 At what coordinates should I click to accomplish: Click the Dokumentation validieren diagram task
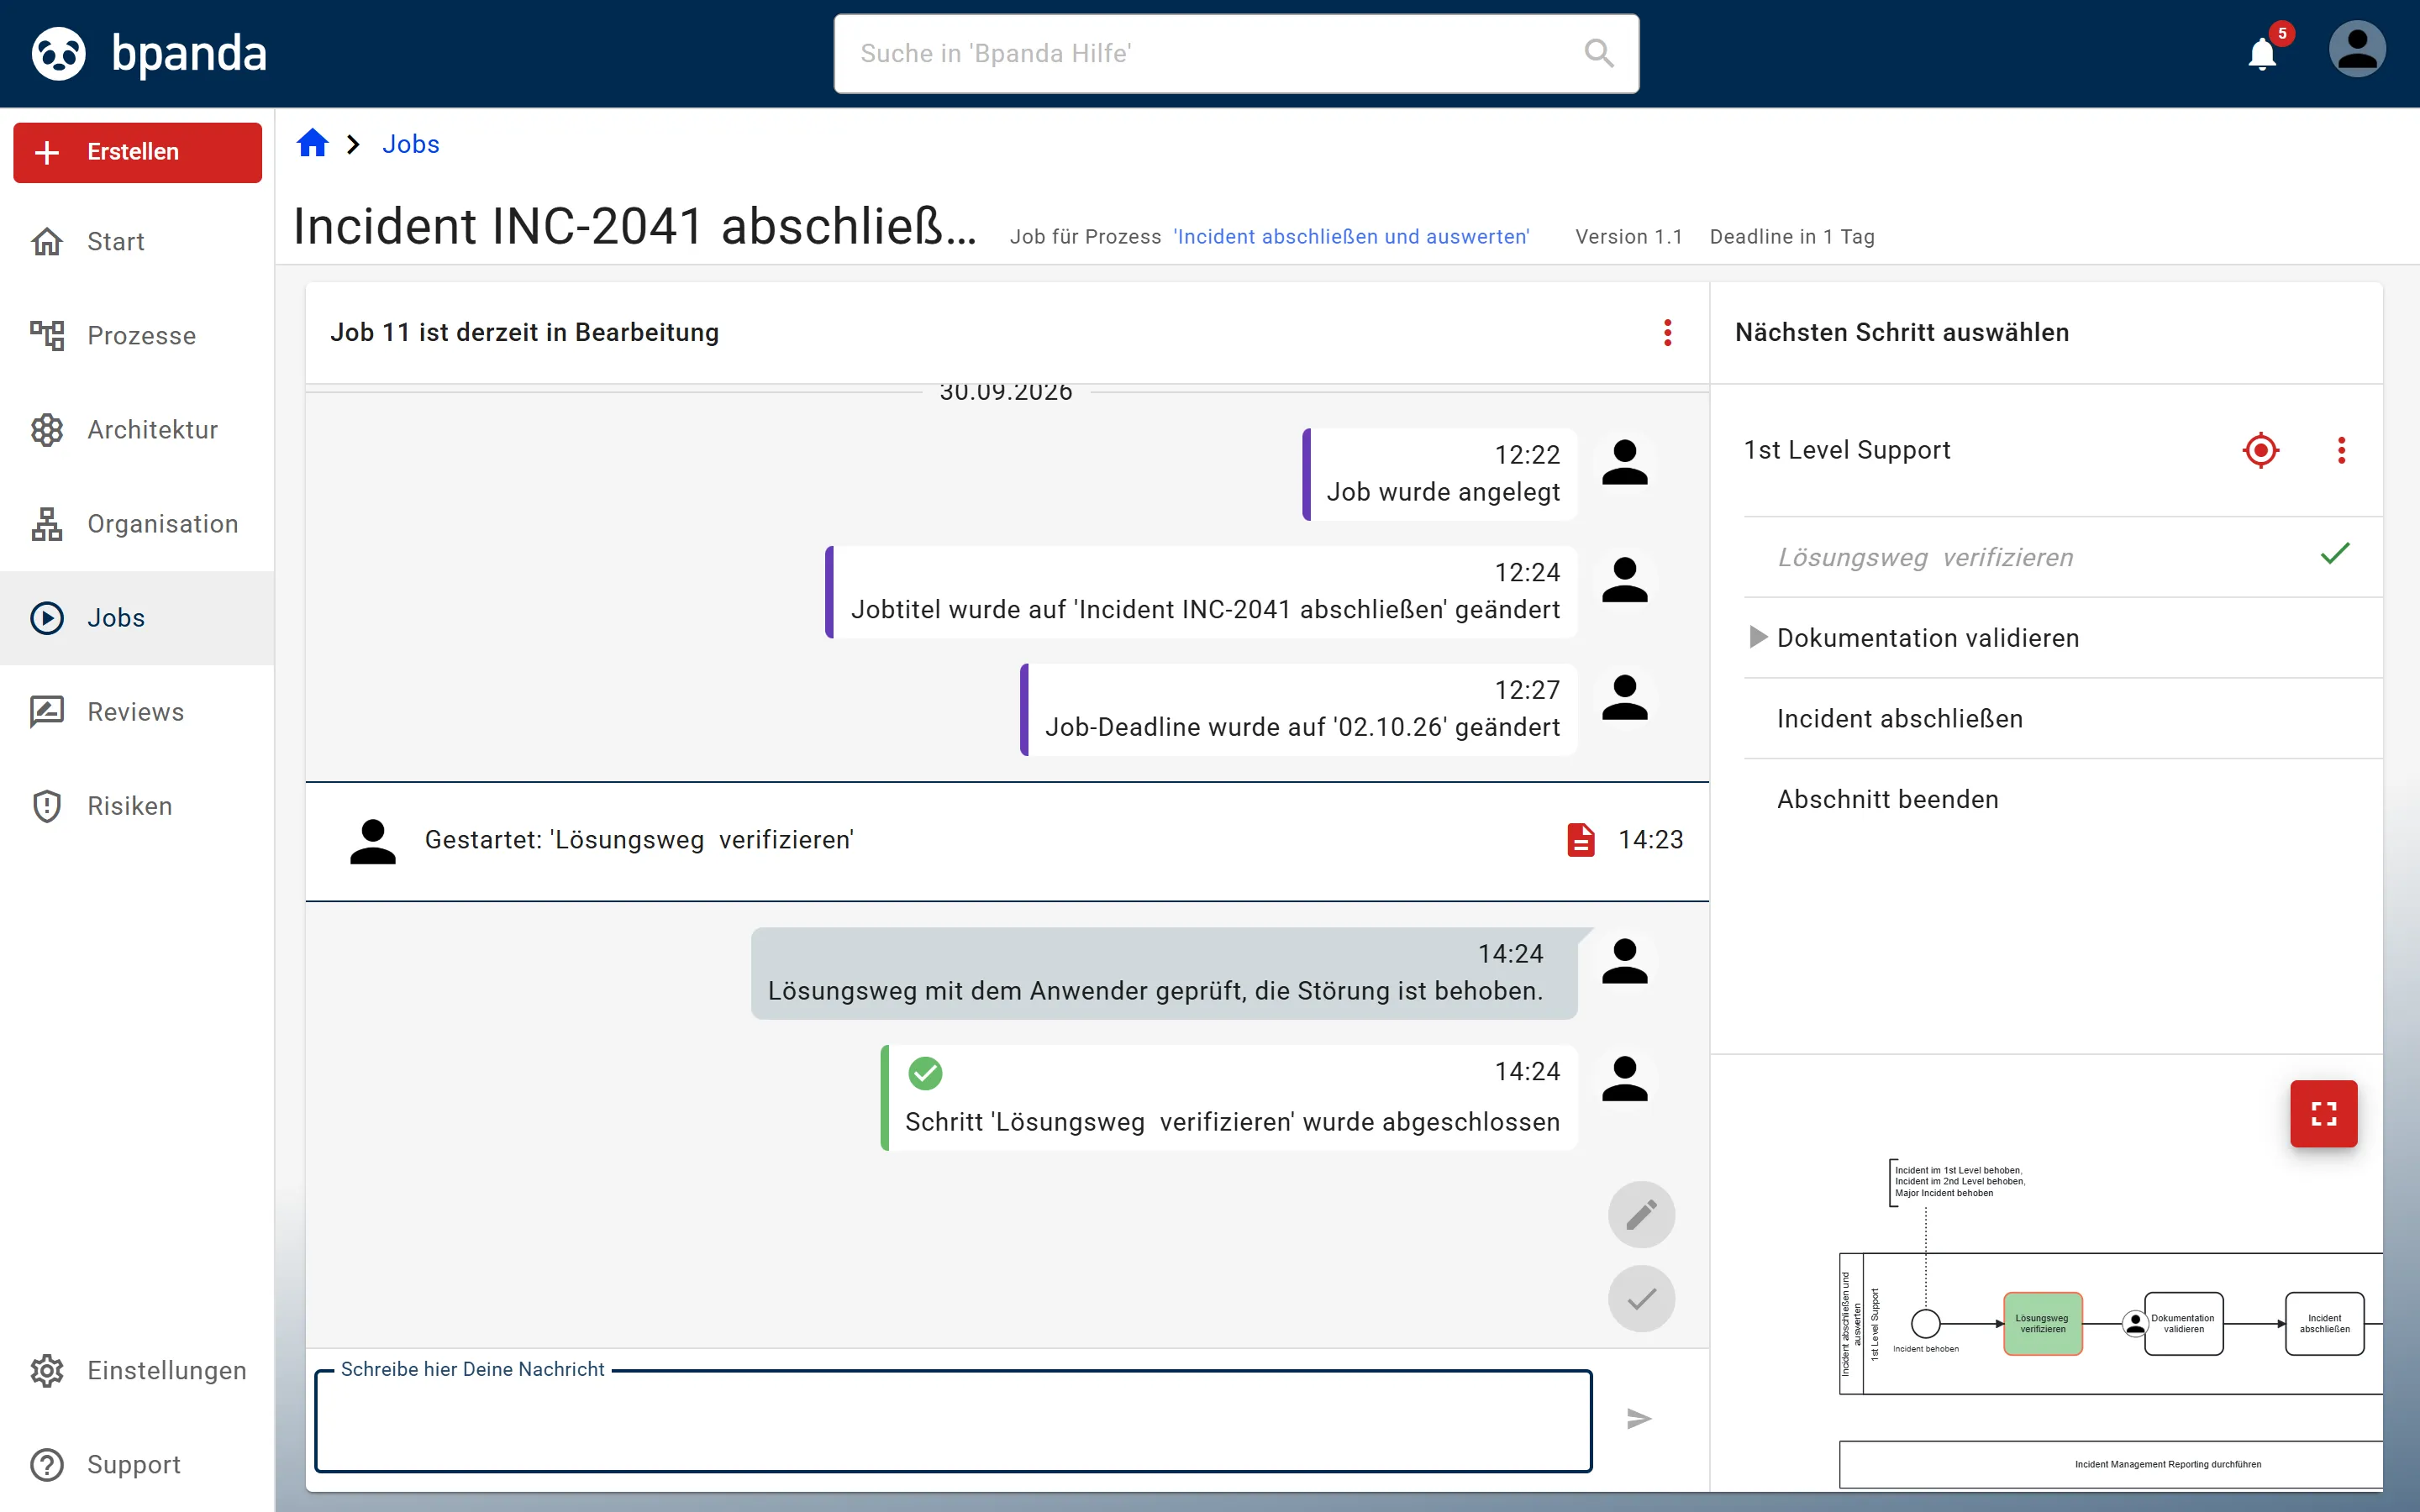click(2183, 1323)
